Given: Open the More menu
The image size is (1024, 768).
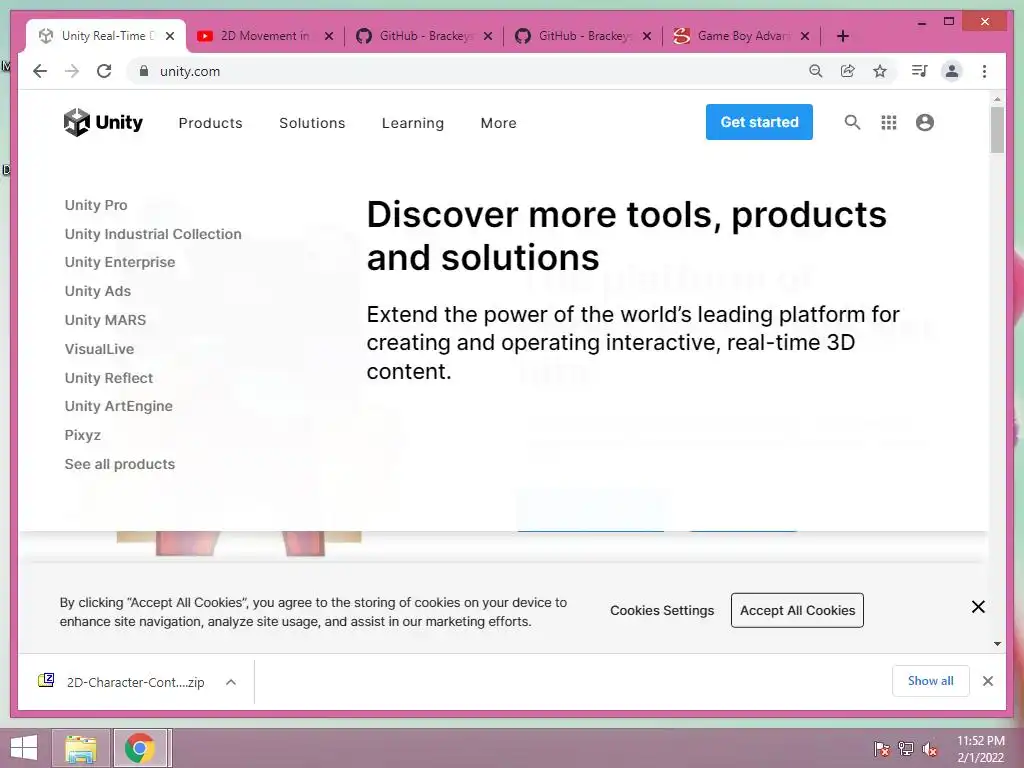Looking at the screenshot, I should pos(498,123).
